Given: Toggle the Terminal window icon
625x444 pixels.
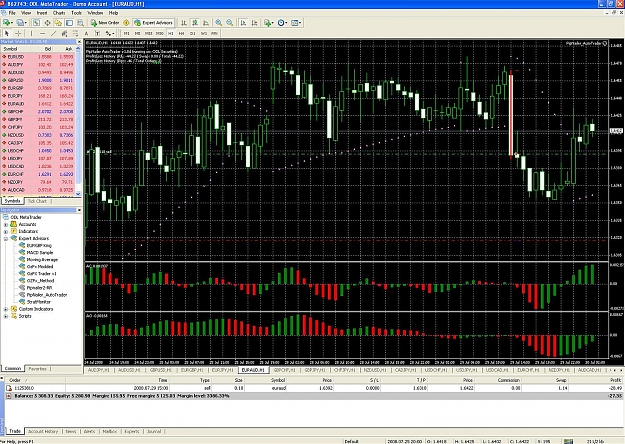Looking at the screenshot, I should tap(69, 23).
